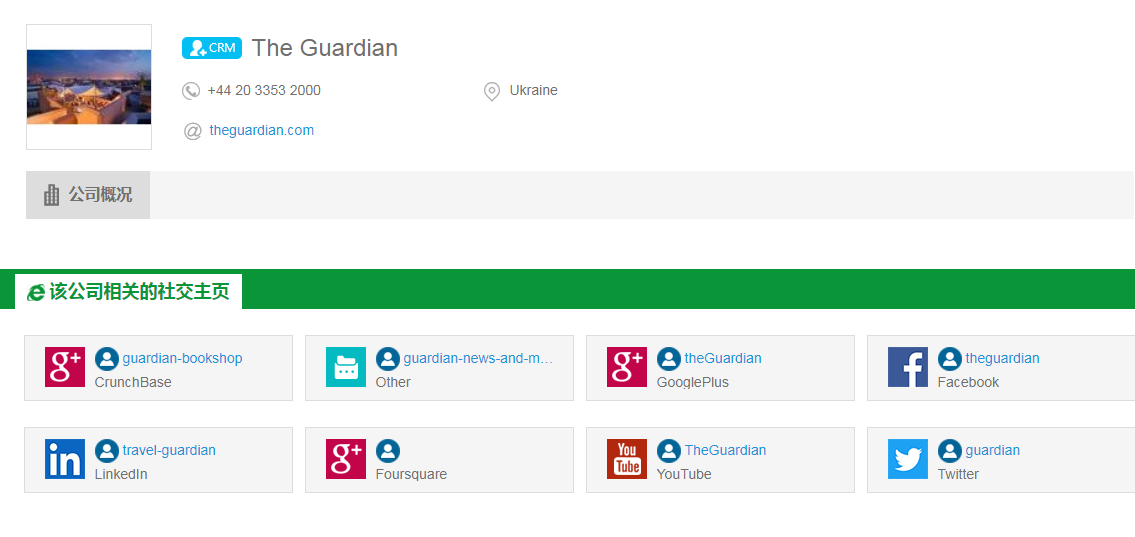Click the YouTube label text
This screenshot has height=537, width=1135.
[x=684, y=474]
